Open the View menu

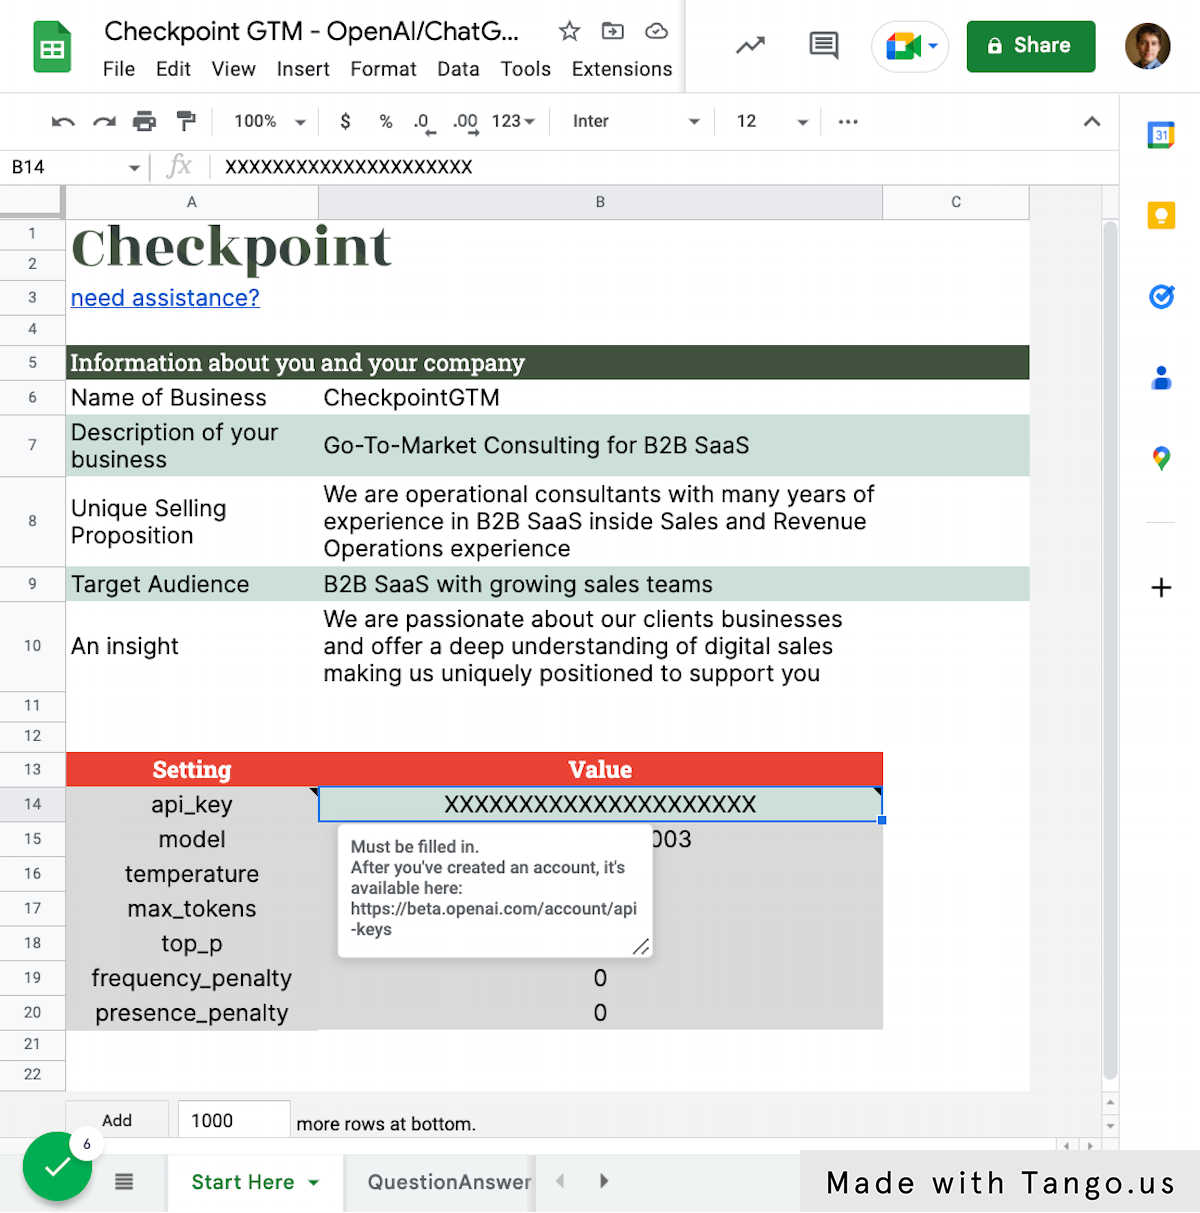[233, 69]
